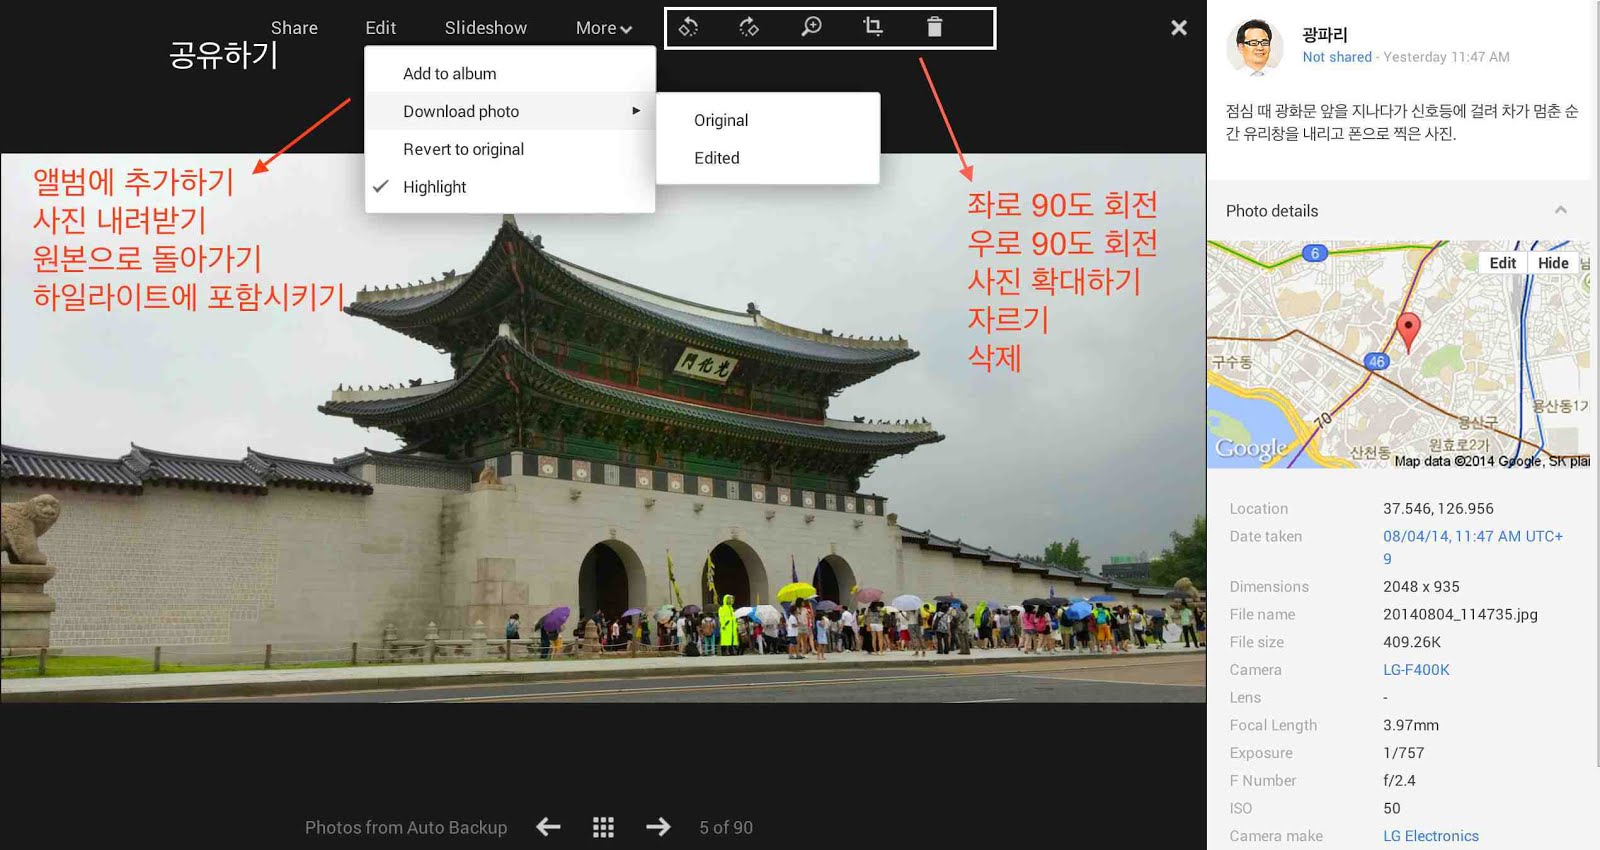1600x850 pixels.
Task: Open the photo grid view icon
Action: pyautogui.click(x=603, y=827)
